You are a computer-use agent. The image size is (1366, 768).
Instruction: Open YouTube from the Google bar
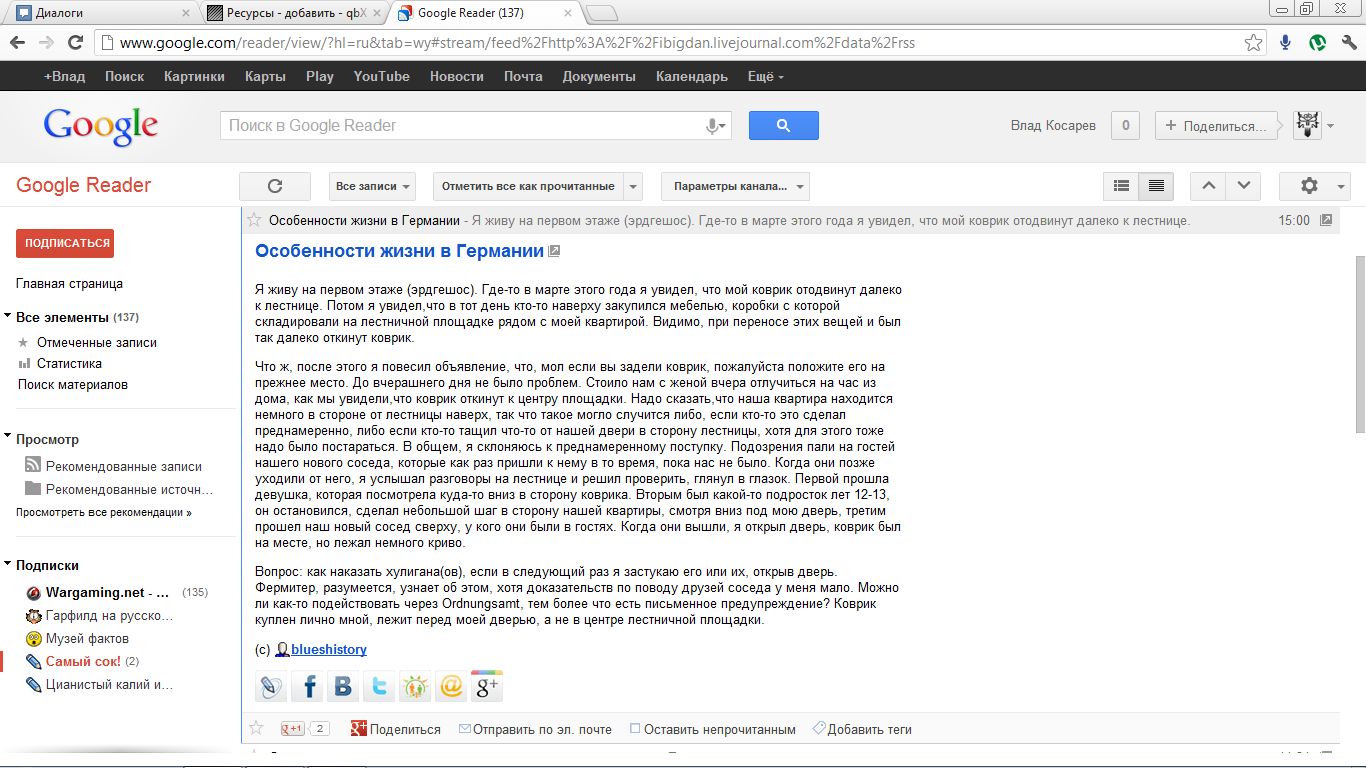381,76
